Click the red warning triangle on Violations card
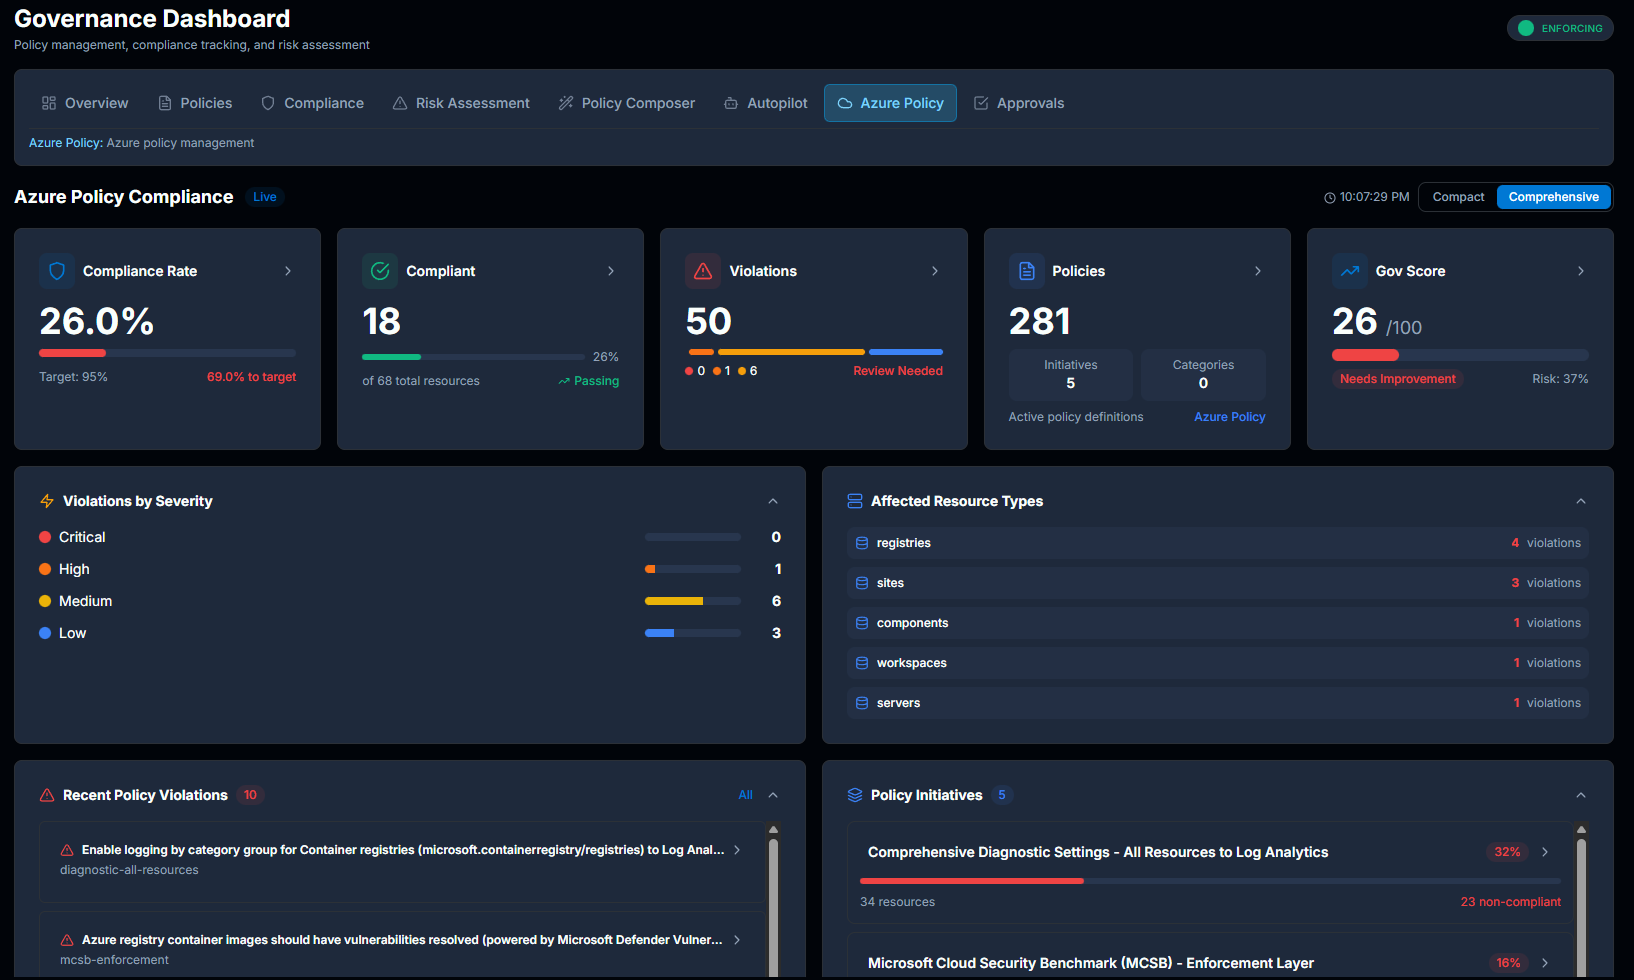 pos(703,271)
